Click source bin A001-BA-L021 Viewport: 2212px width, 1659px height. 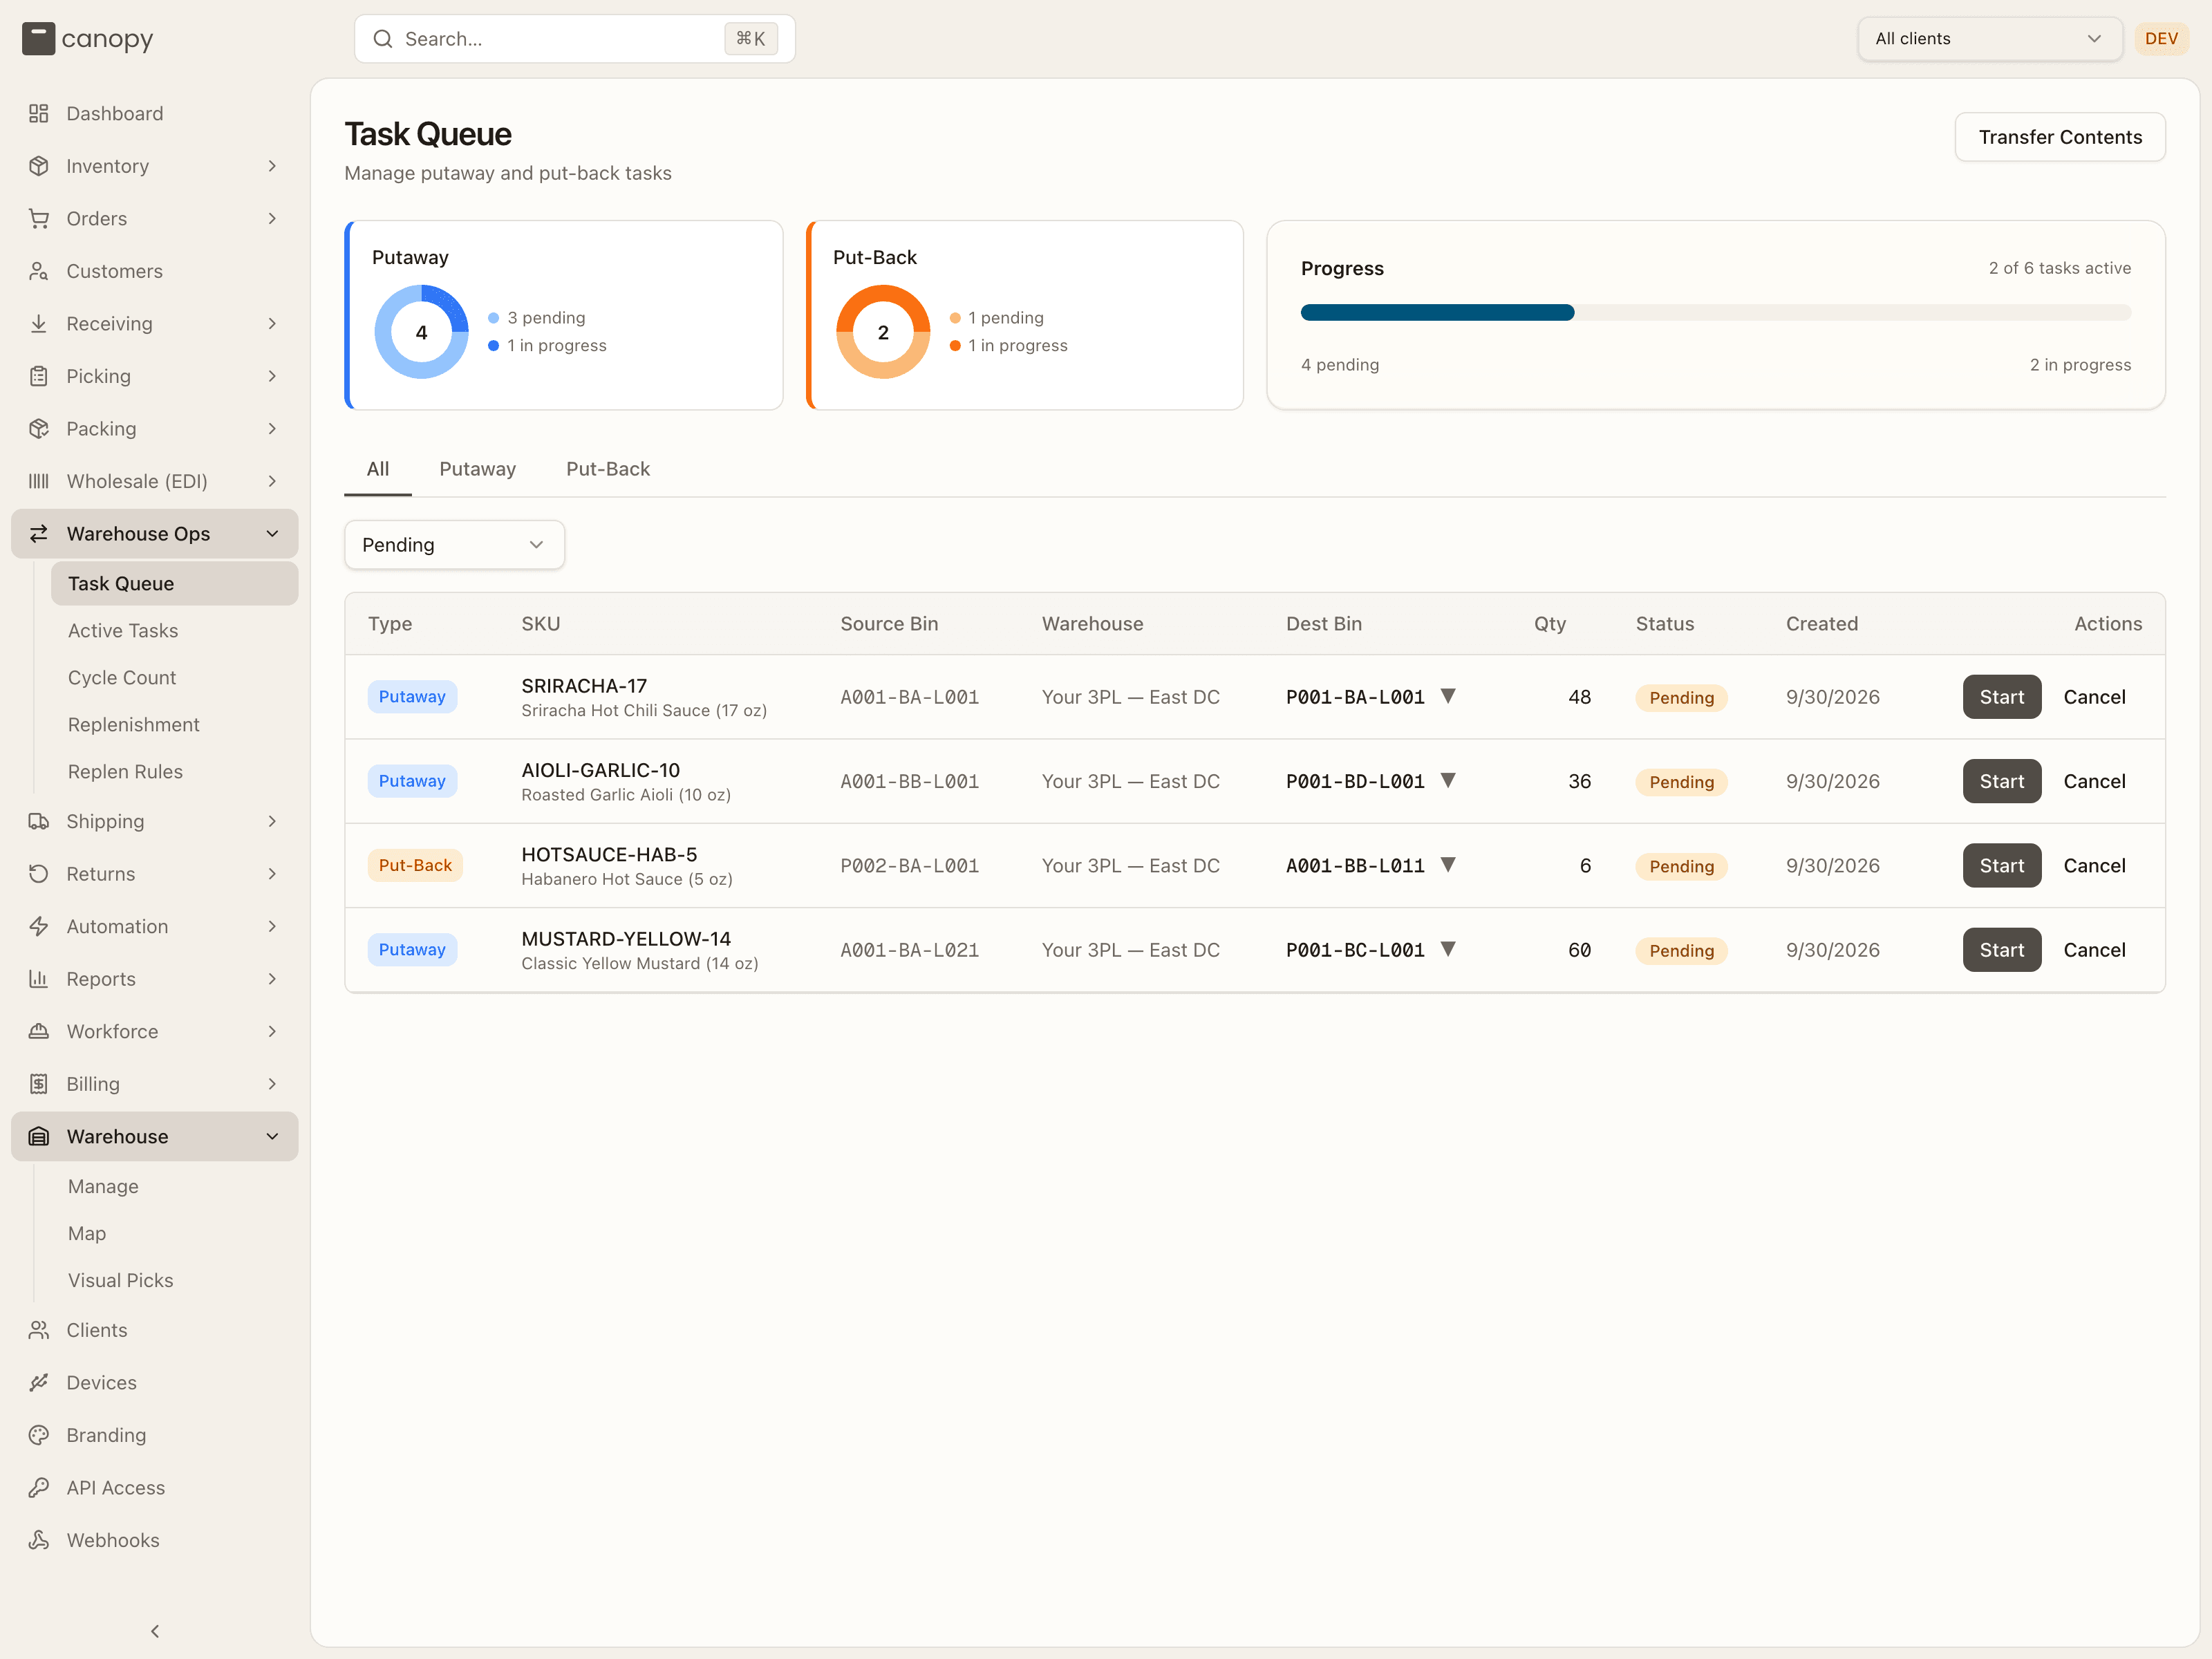[909, 950]
